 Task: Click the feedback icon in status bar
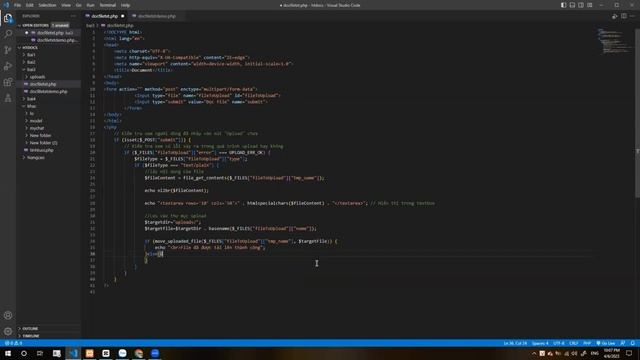[x=623, y=343]
